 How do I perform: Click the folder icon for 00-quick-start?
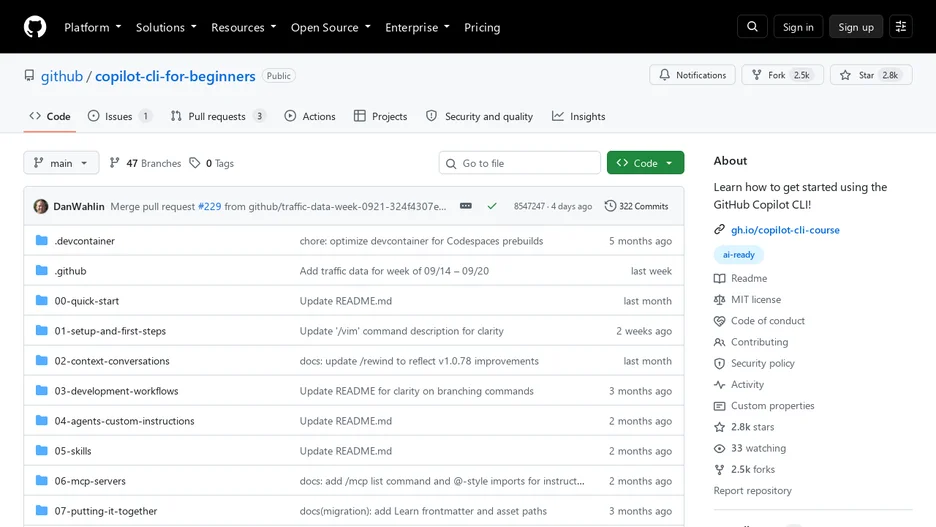tap(41, 300)
